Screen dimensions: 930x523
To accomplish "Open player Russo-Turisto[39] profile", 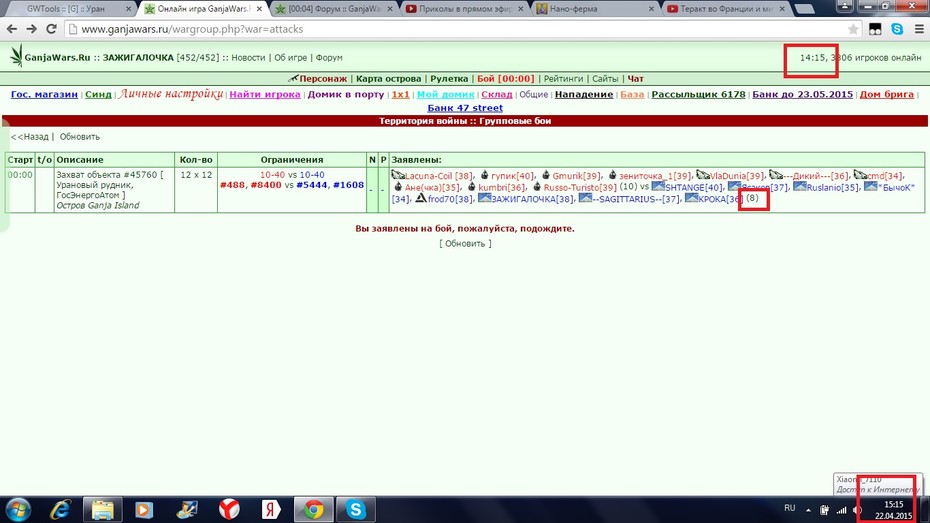I will pos(580,187).
